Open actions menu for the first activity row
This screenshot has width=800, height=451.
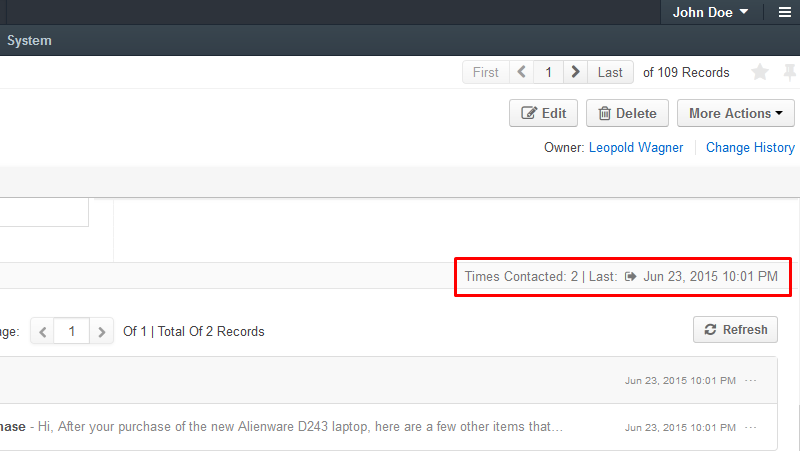pos(751,381)
